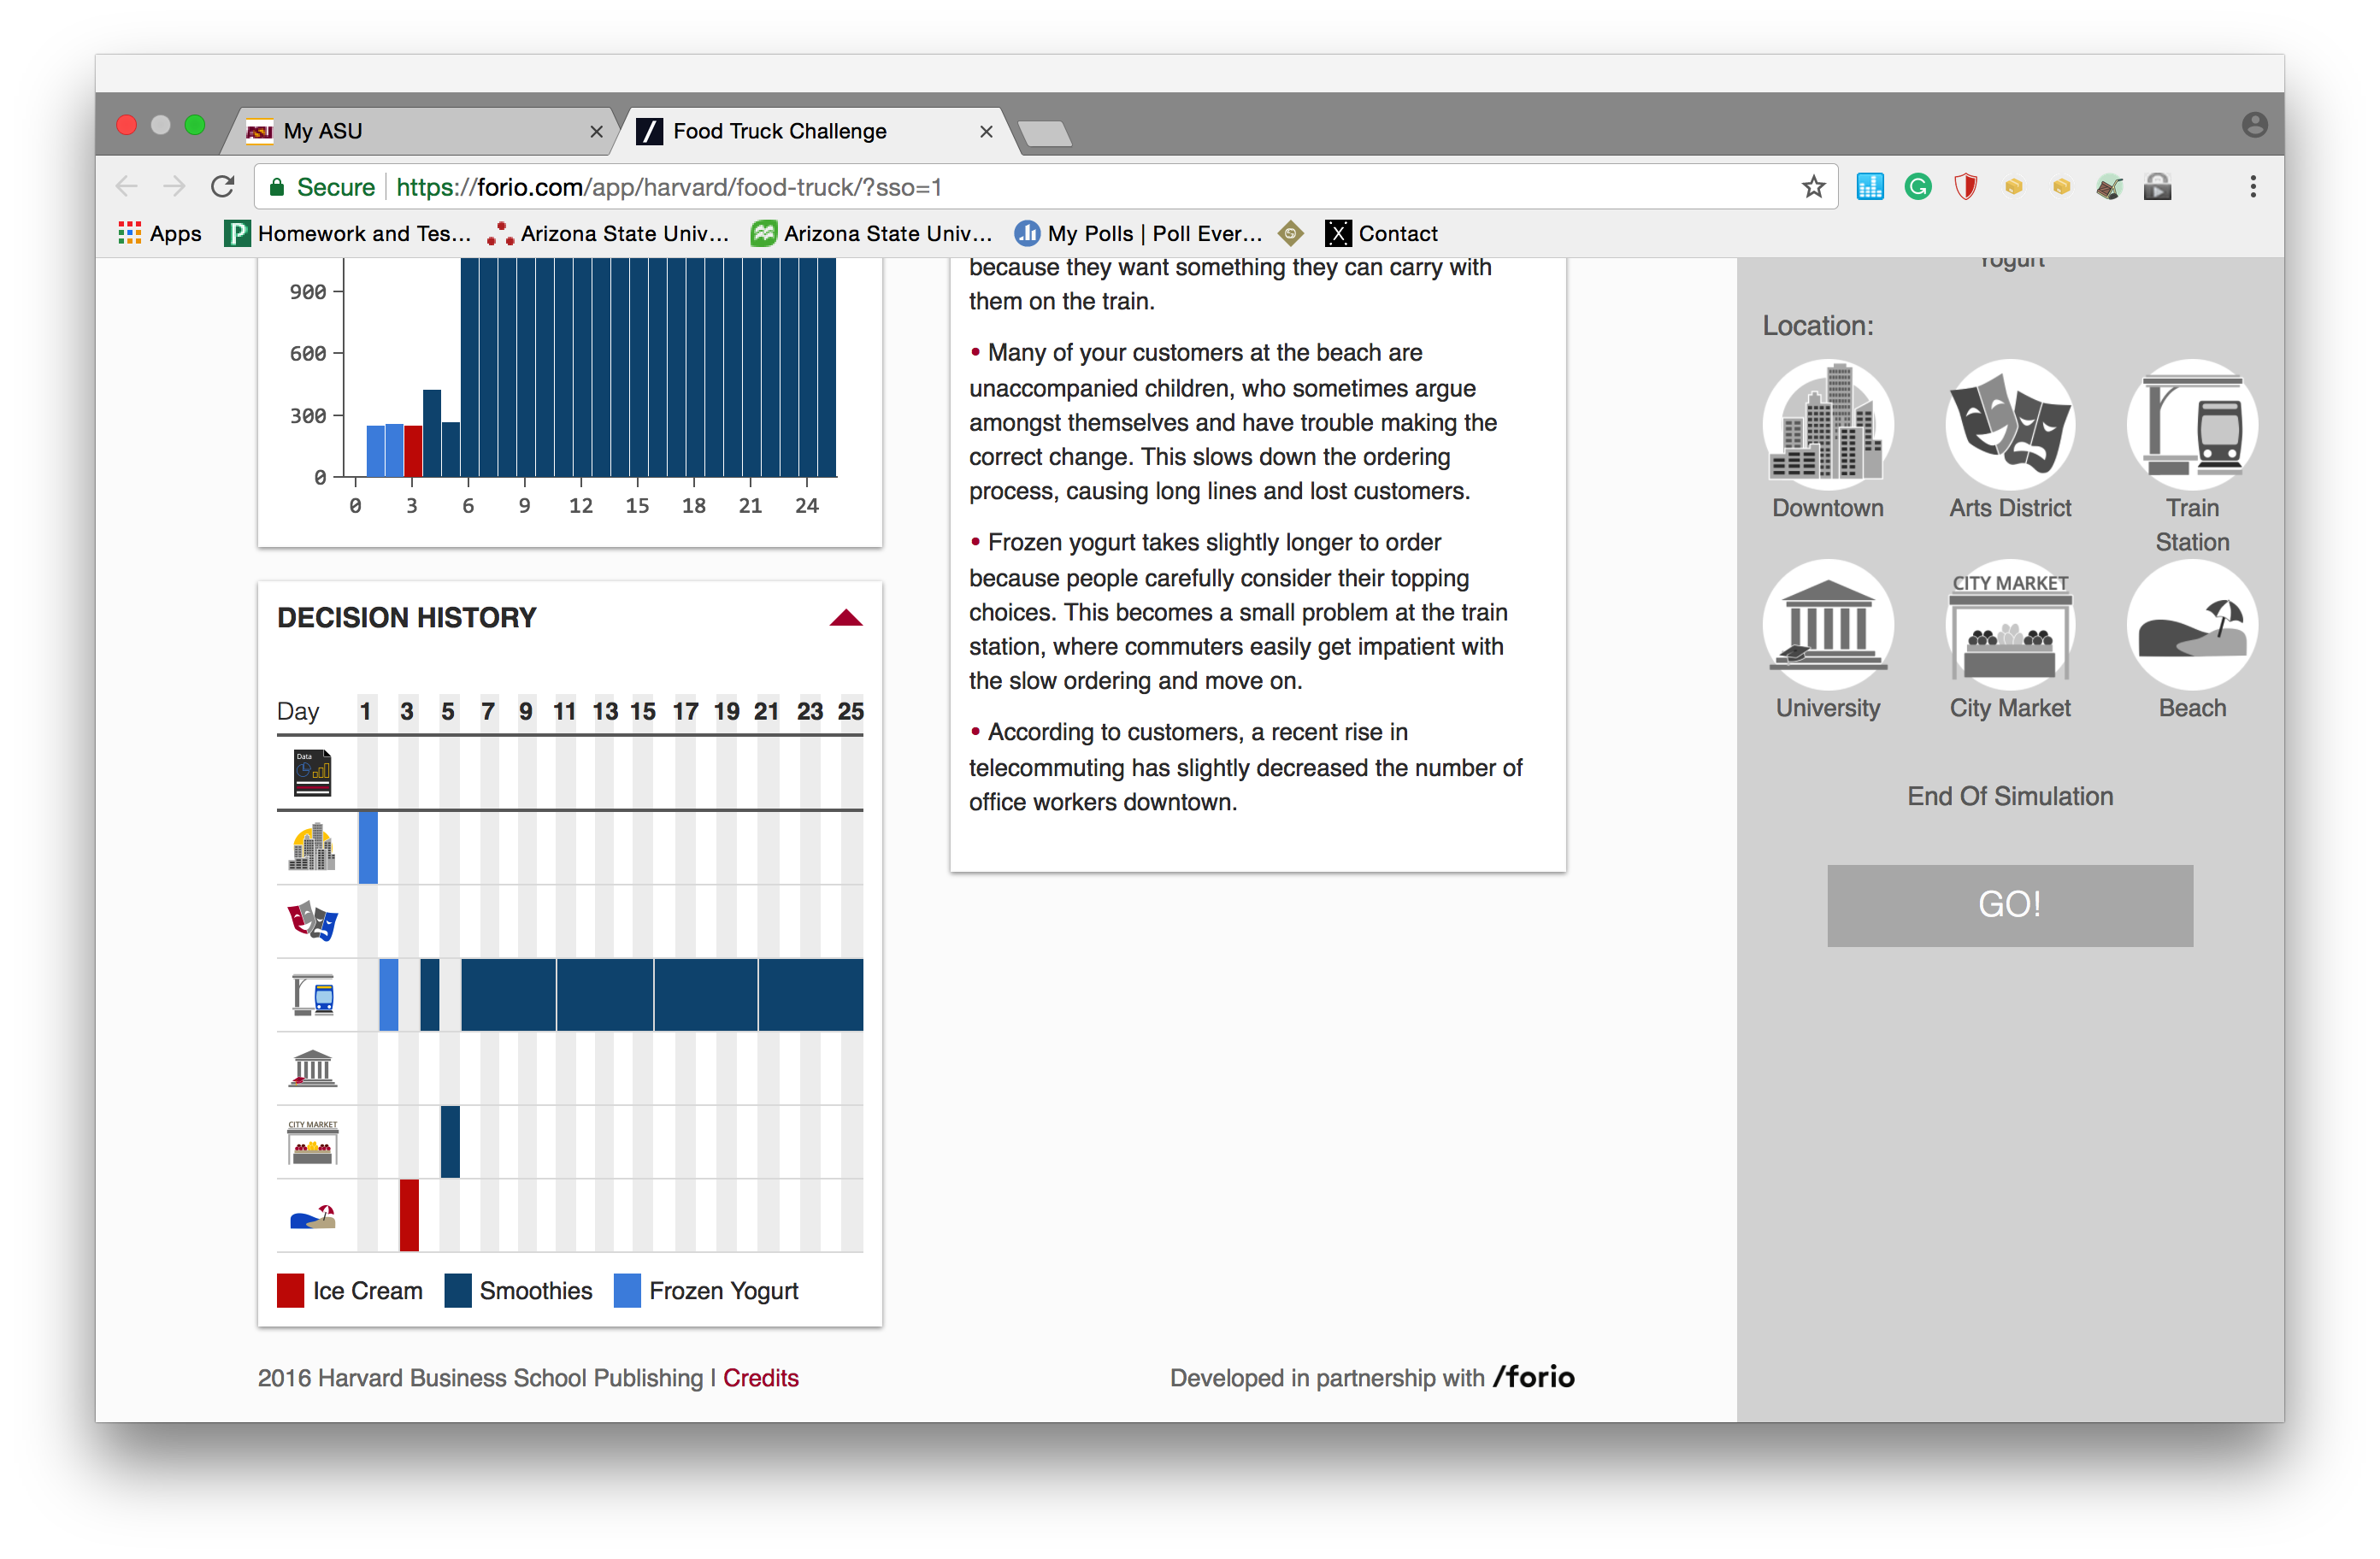Click the browser address bar
Screen dimensions: 2380x1559
(x=1046, y=187)
